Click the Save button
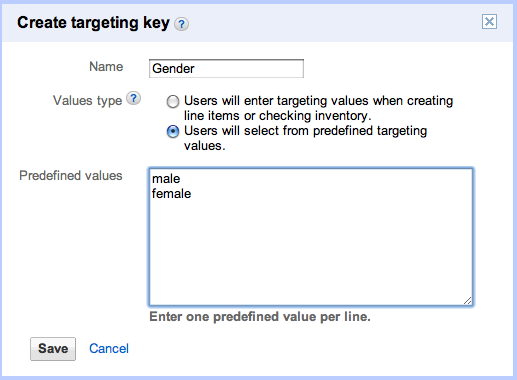517x380 pixels. tap(53, 349)
